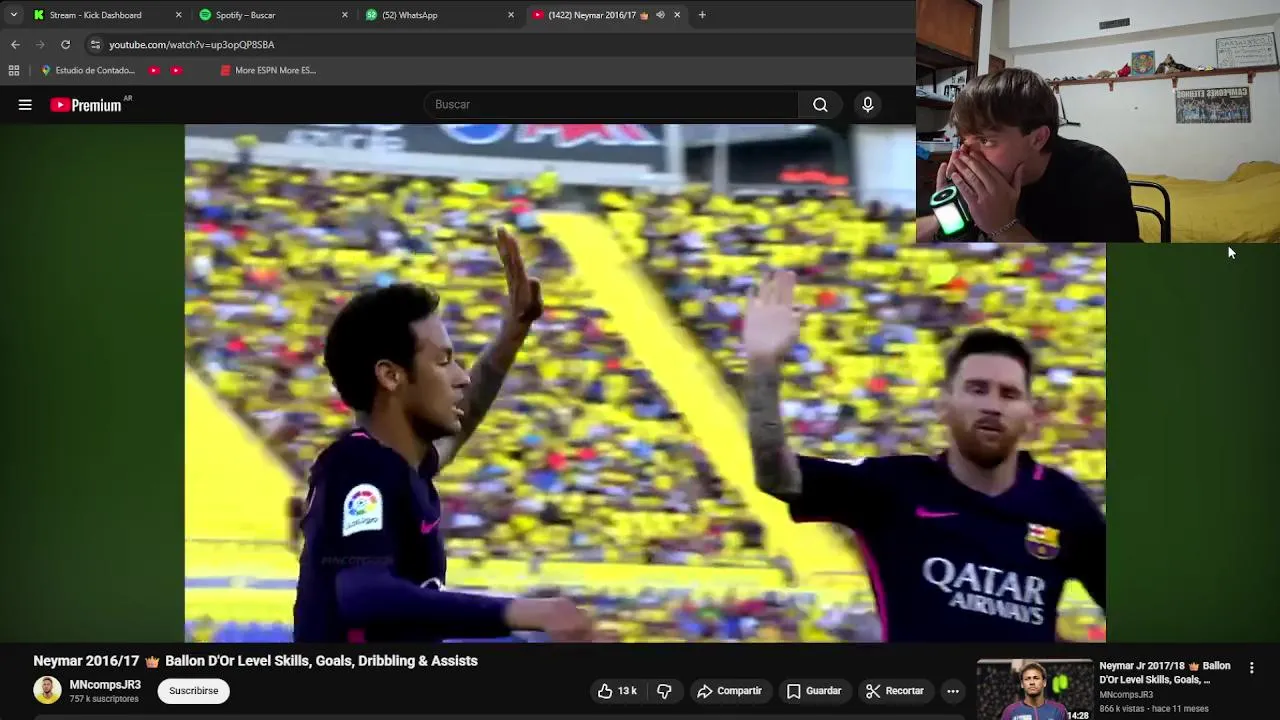The height and width of the screenshot is (720, 1280).
Task: Switch to Stream - Kick Dashboard tab
Action: (x=105, y=15)
